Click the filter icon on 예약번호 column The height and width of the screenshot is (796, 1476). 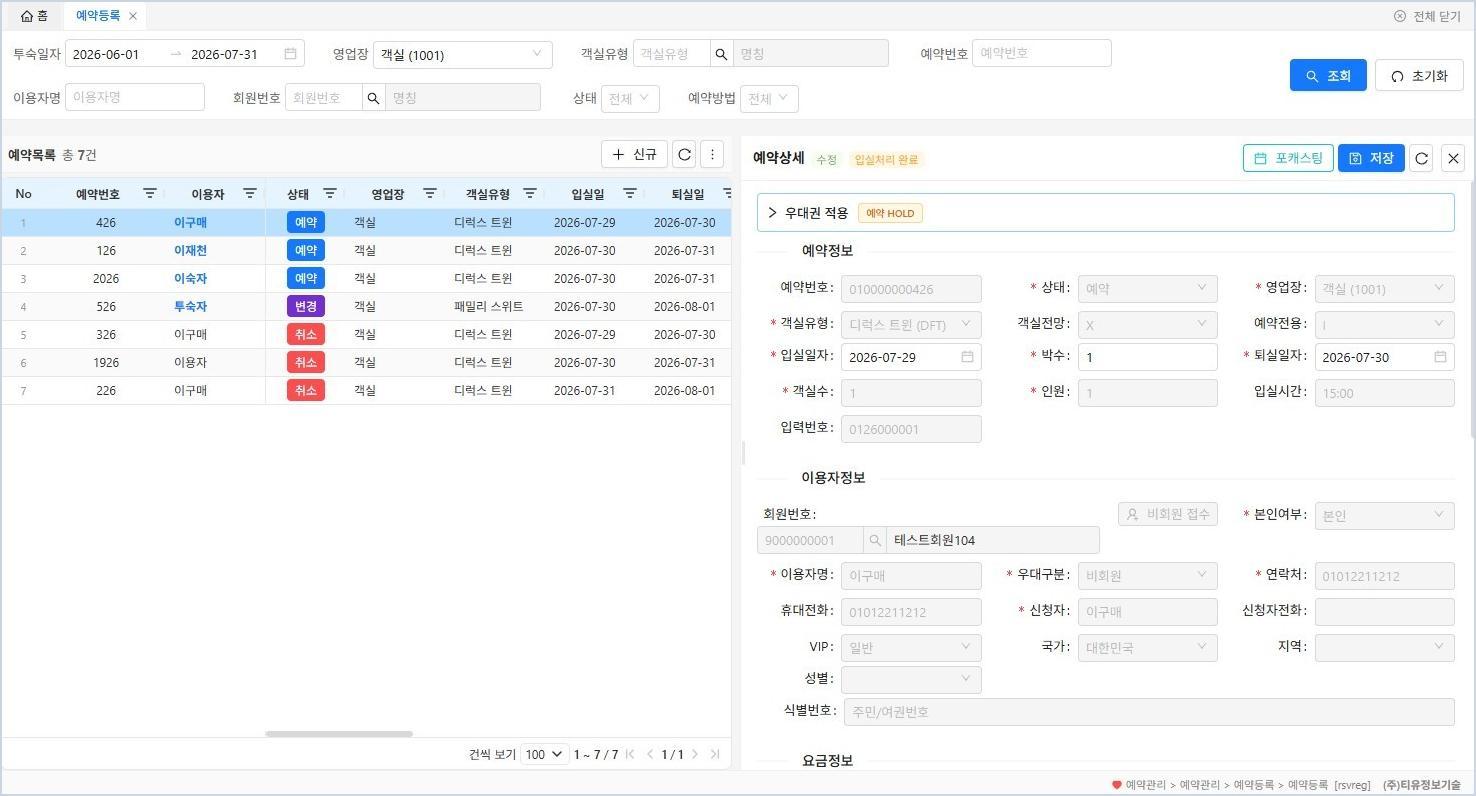tap(149, 193)
